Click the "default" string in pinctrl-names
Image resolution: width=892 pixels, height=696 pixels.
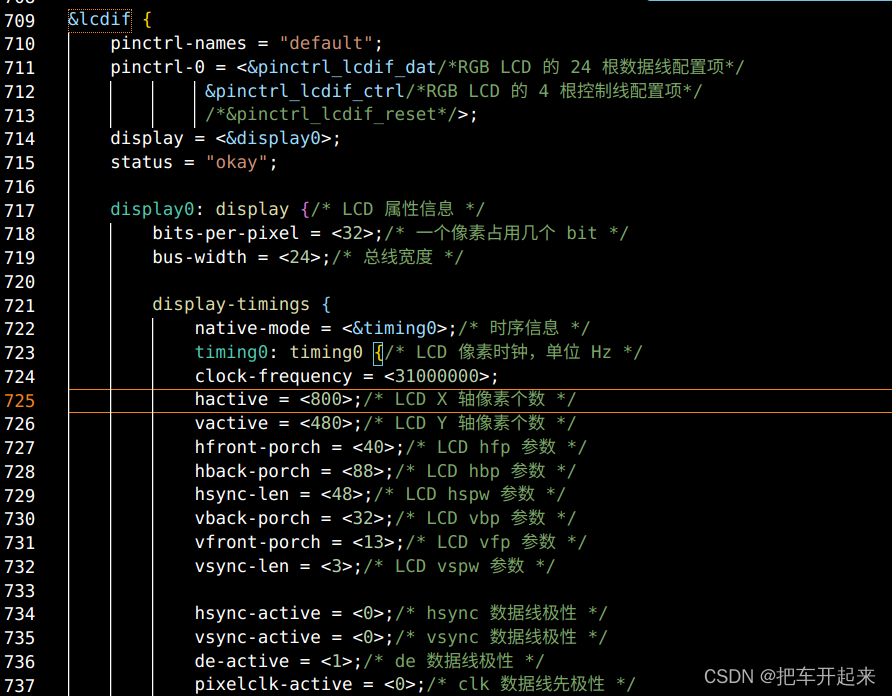pyautogui.click(x=325, y=42)
